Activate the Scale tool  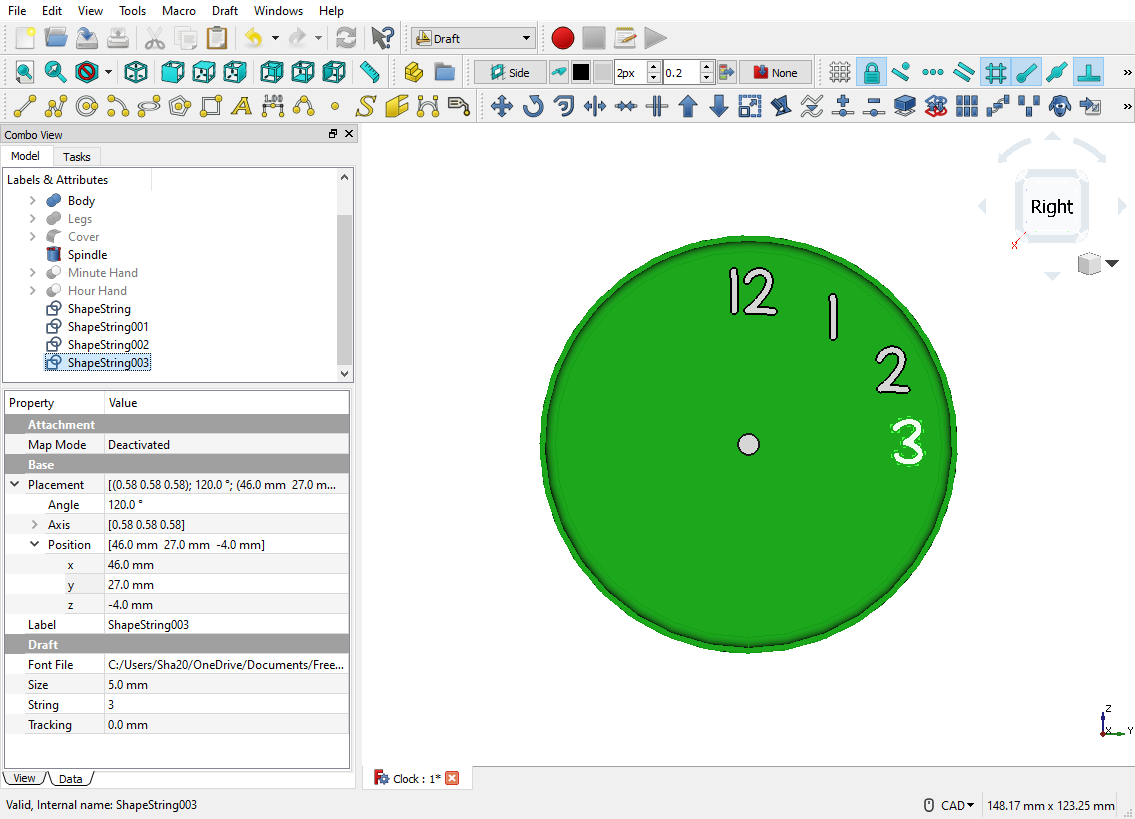click(x=750, y=106)
